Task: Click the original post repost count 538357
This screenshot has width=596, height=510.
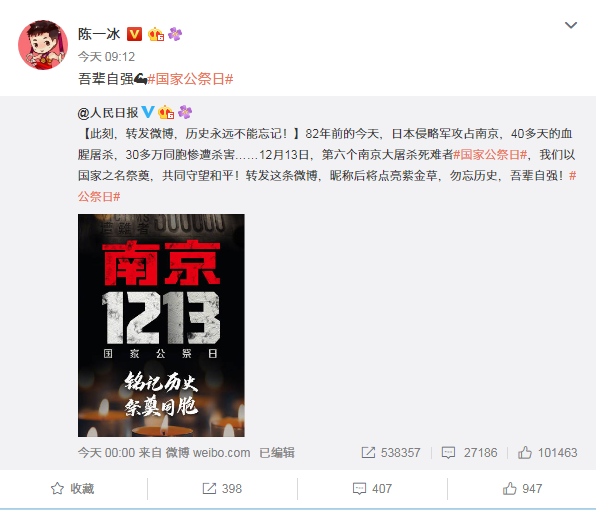Action: [x=391, y=453]
